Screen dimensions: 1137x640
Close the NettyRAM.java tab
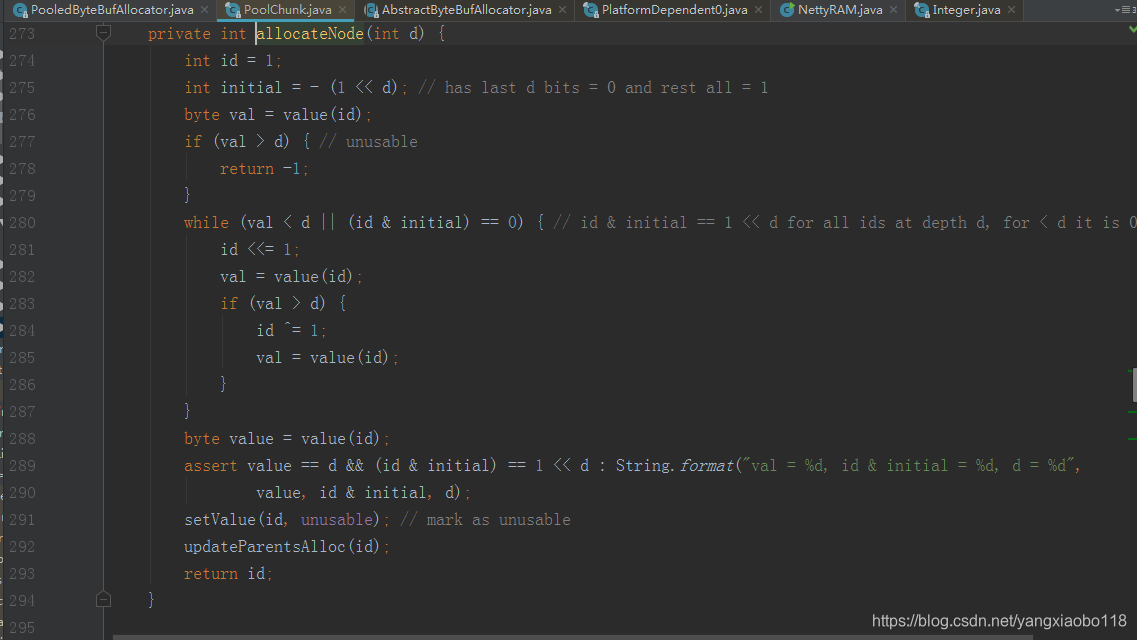(x=893, y=10)
